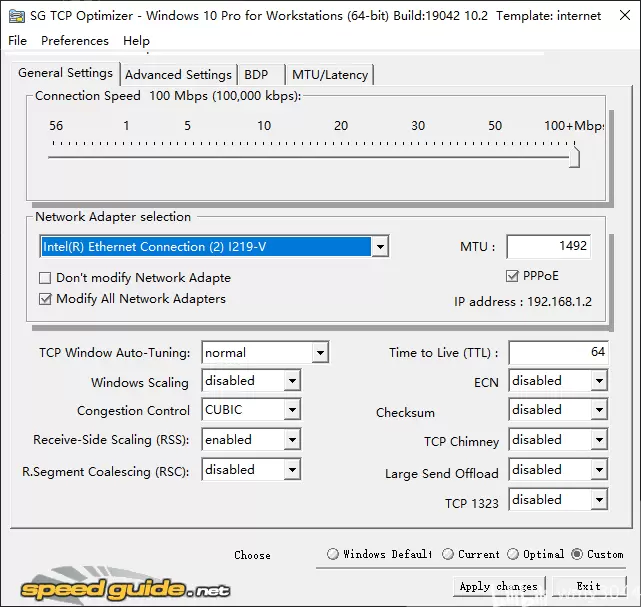The height and width of the screenshot is (607, 641).
Task: Click the Exit button
Action: (589, 586)
